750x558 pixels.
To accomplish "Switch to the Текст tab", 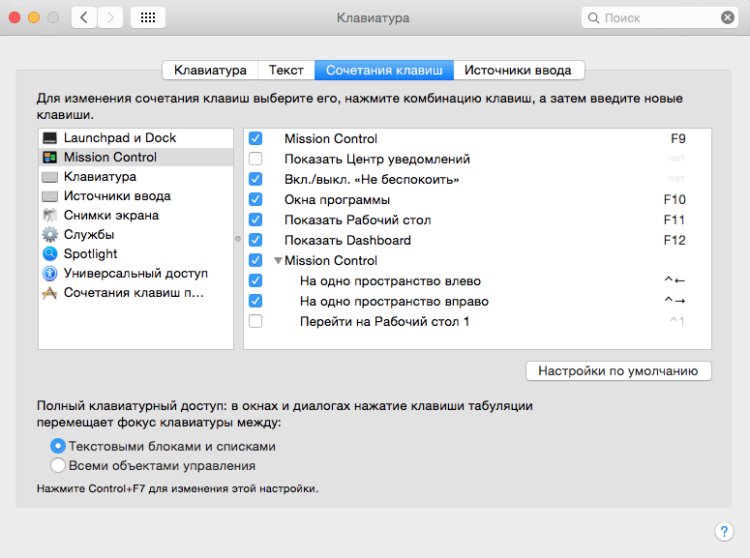I will [x=286, y=70].
